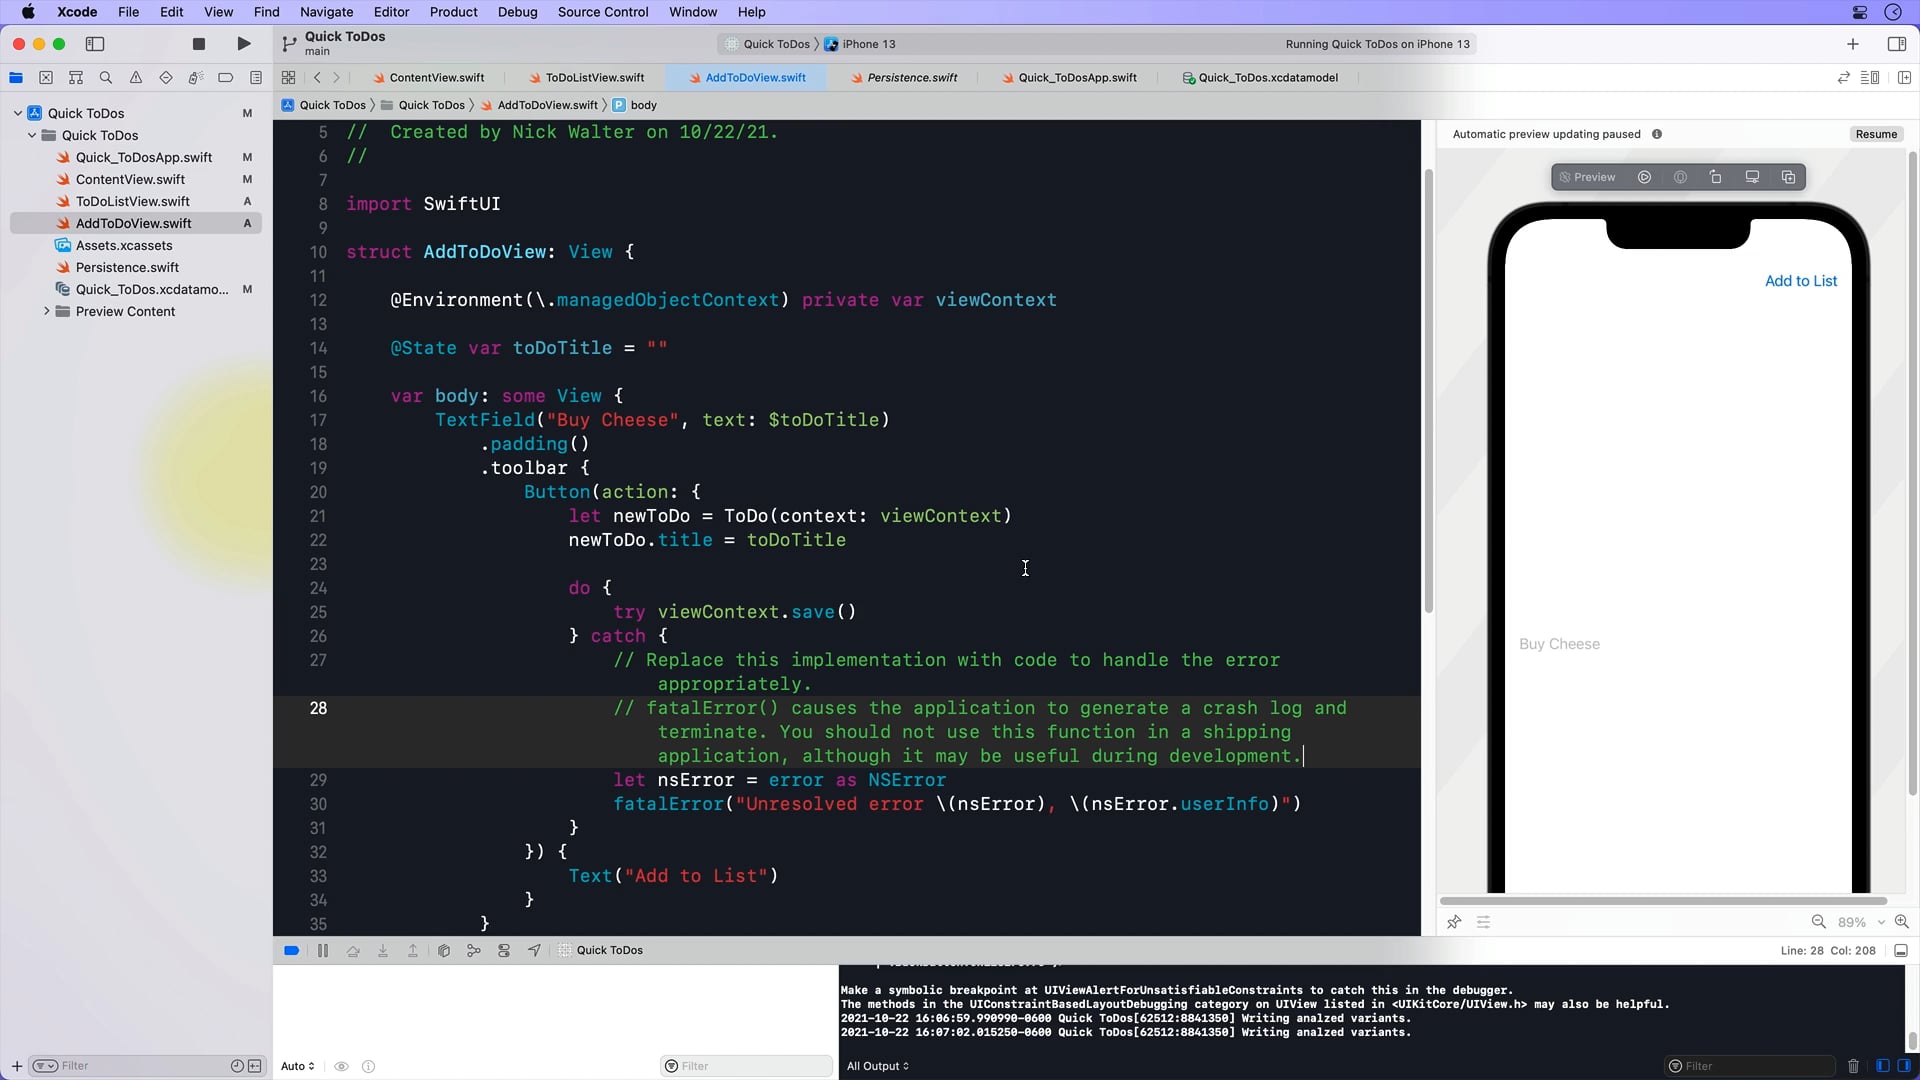The image size is (1920, 1080).
Task: Add a new file with plus button
Action: [x=16, y=1066]
